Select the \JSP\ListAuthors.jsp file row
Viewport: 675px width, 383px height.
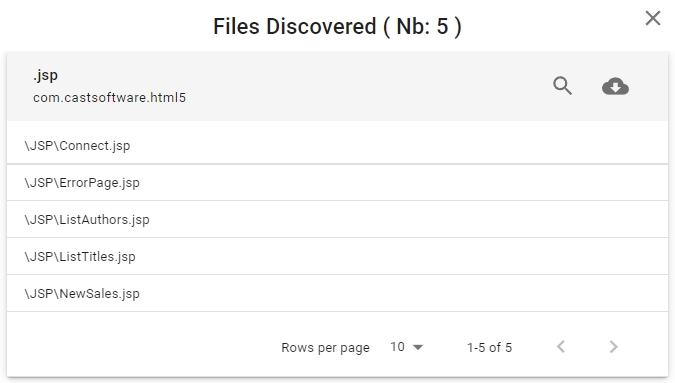pos(338,219)
